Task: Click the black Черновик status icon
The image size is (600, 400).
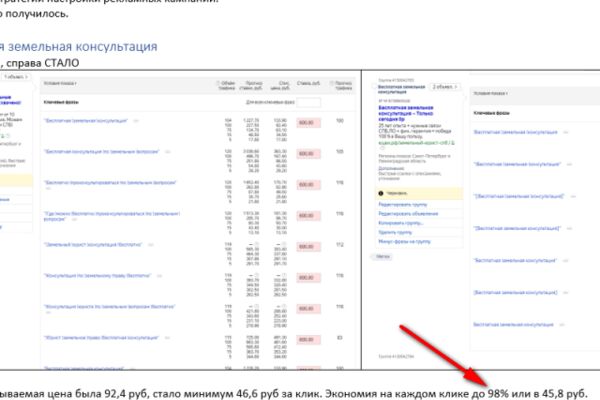Action: 381,193
